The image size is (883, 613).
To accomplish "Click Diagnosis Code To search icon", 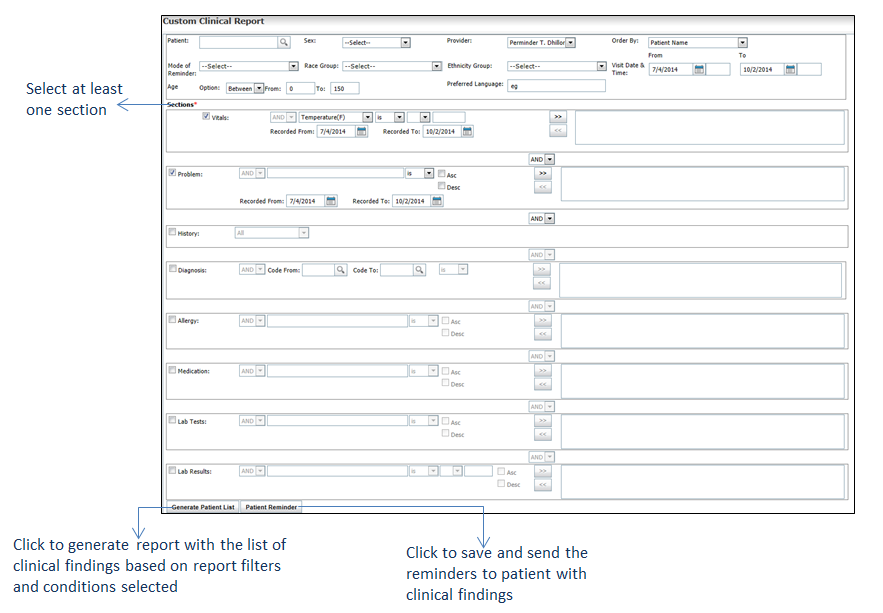I will click(x=419, y=270).
